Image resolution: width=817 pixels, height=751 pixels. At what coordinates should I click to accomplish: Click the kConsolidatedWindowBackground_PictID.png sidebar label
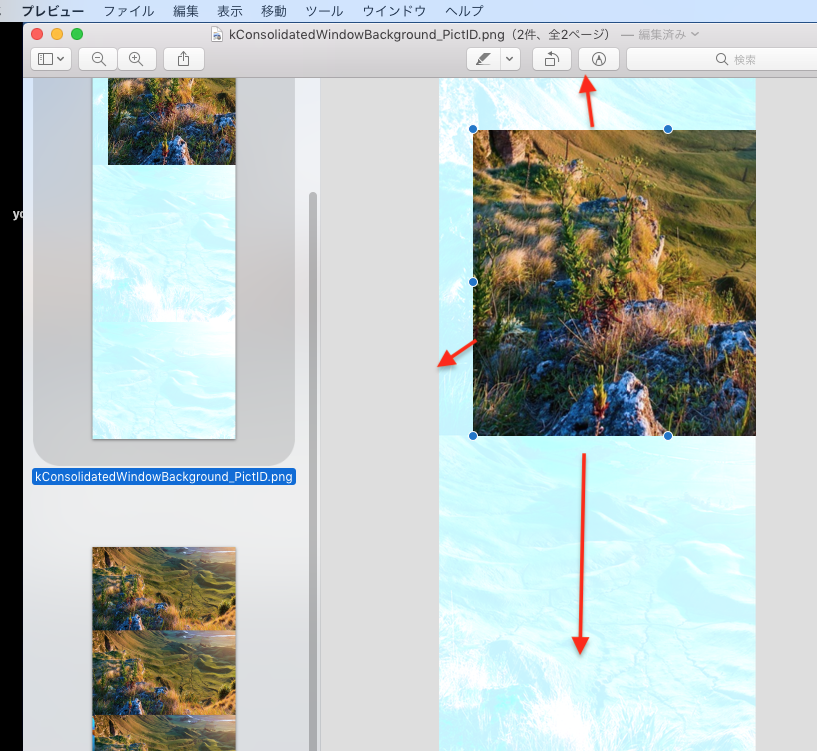click(x=164, y=476)
